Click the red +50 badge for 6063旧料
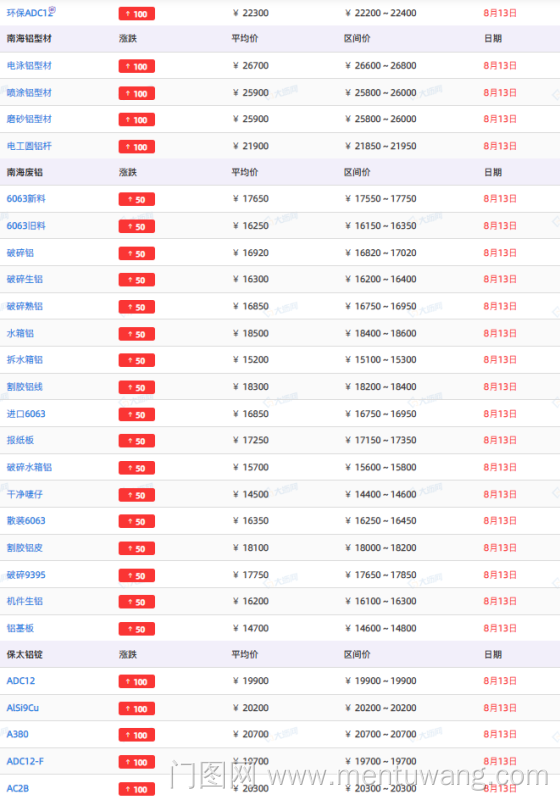The height and width of the screenshot is (800, 560). [137, 227]
